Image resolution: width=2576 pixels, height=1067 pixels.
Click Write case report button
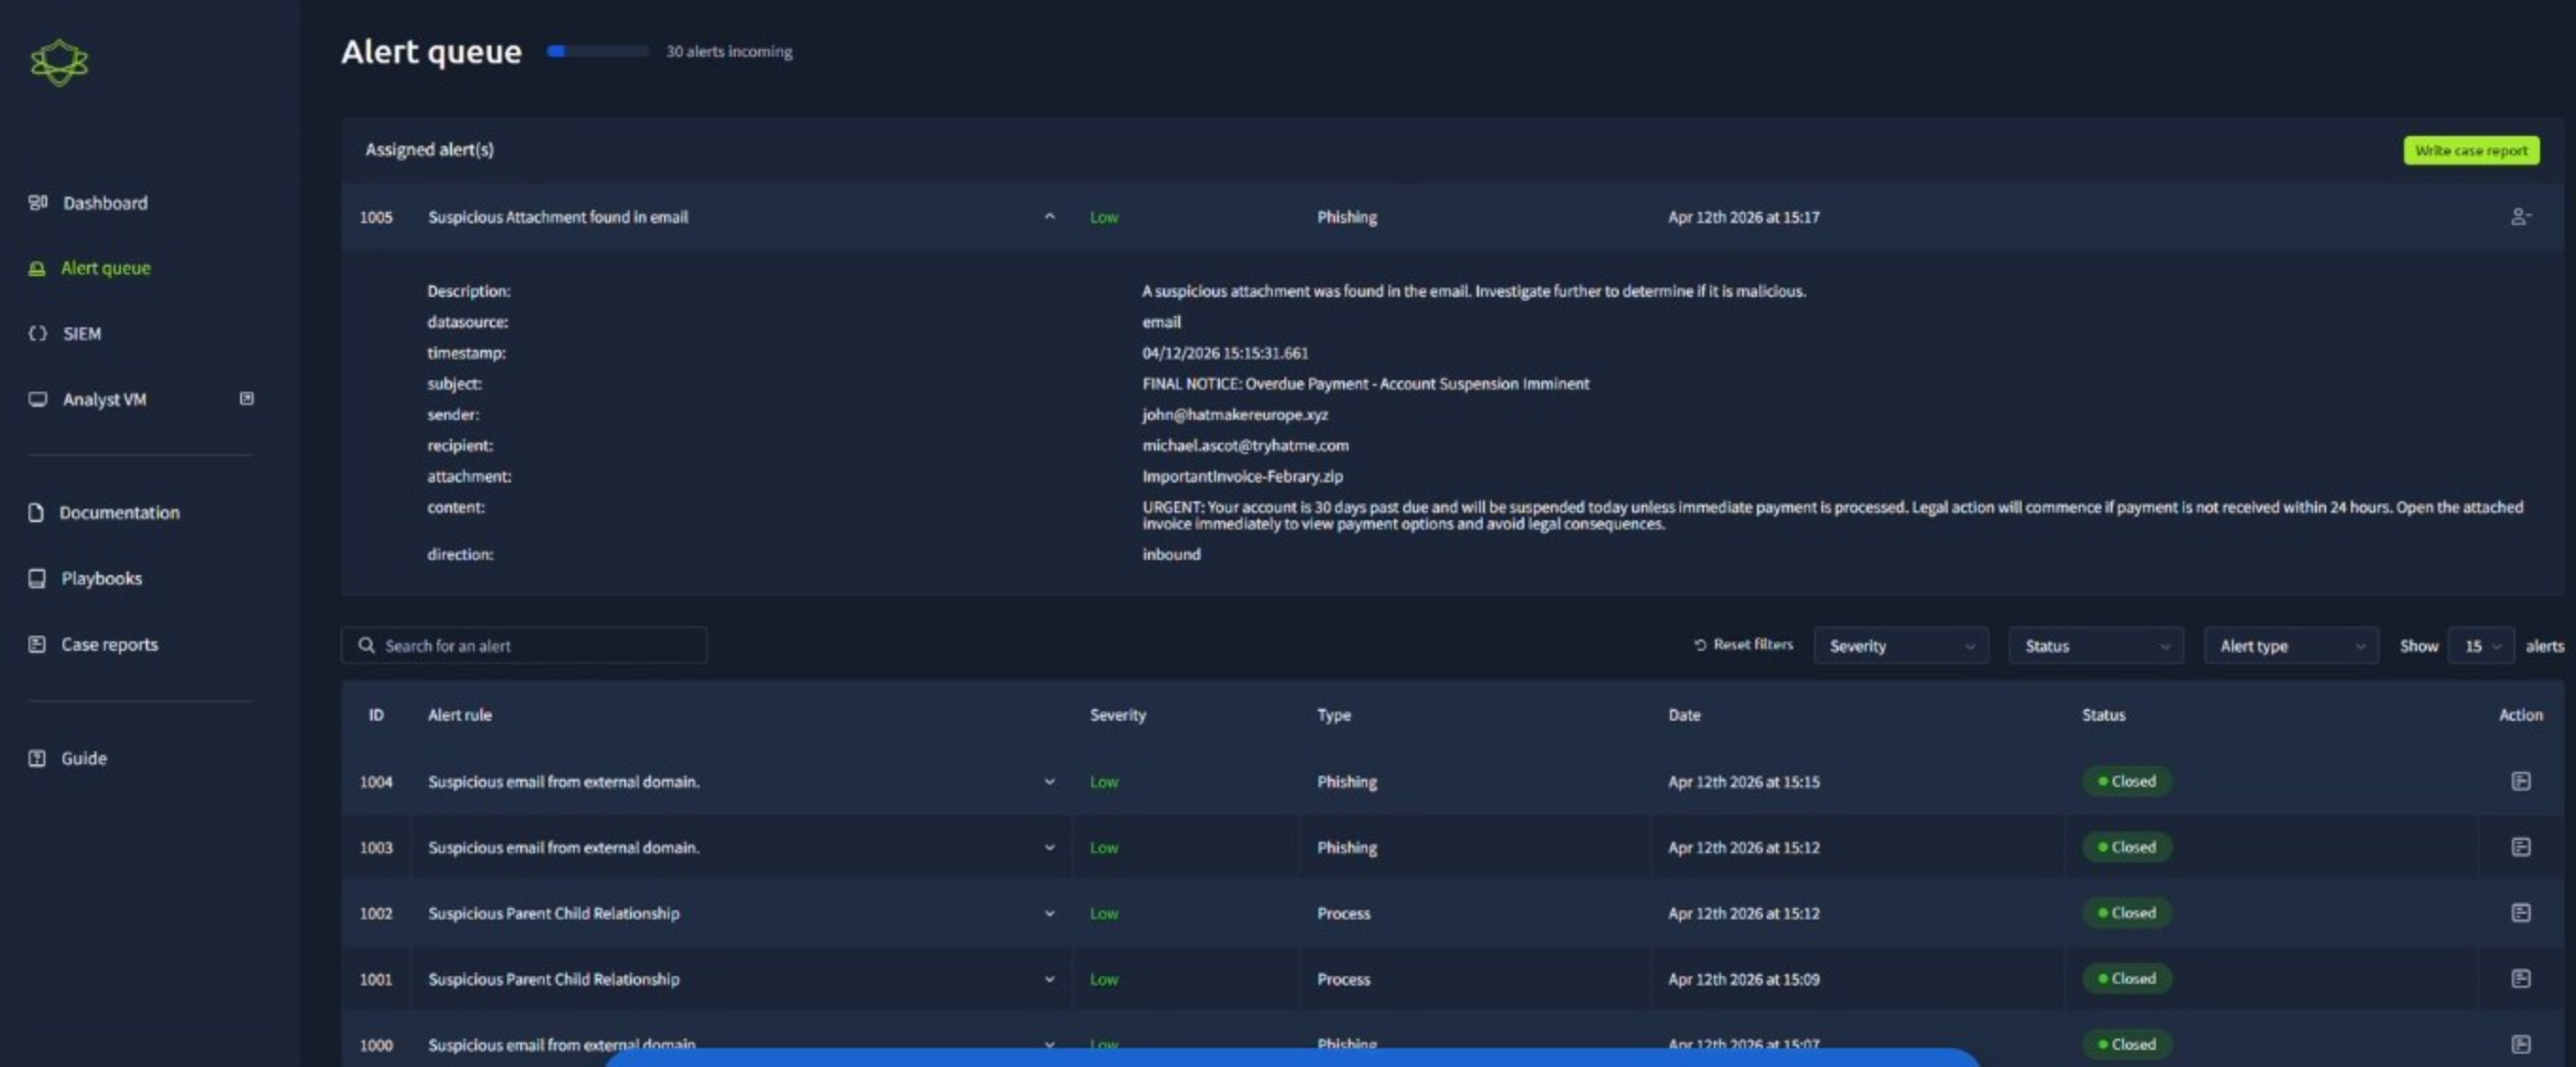point(2470,151)
